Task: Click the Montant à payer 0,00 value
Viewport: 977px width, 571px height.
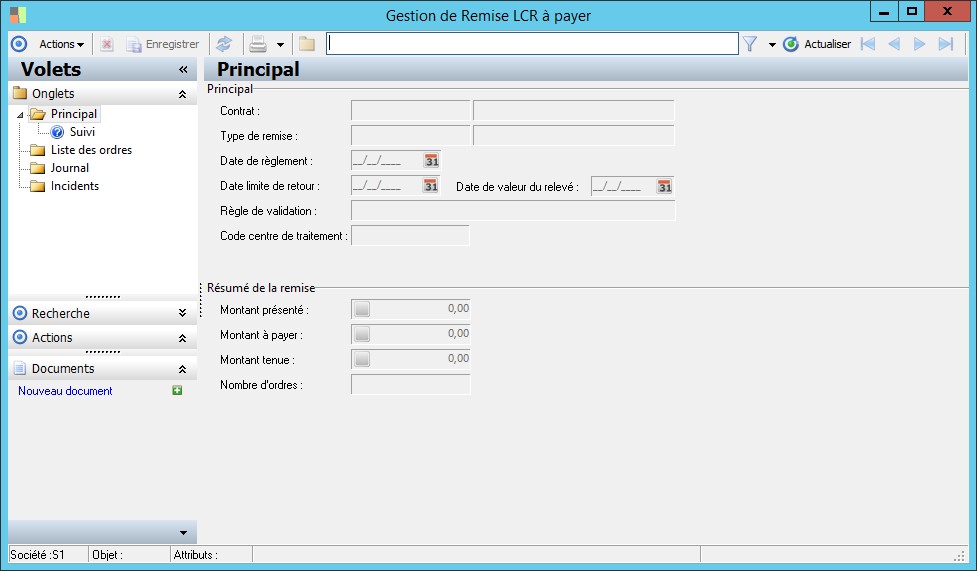Action: [x=458, y=333]
